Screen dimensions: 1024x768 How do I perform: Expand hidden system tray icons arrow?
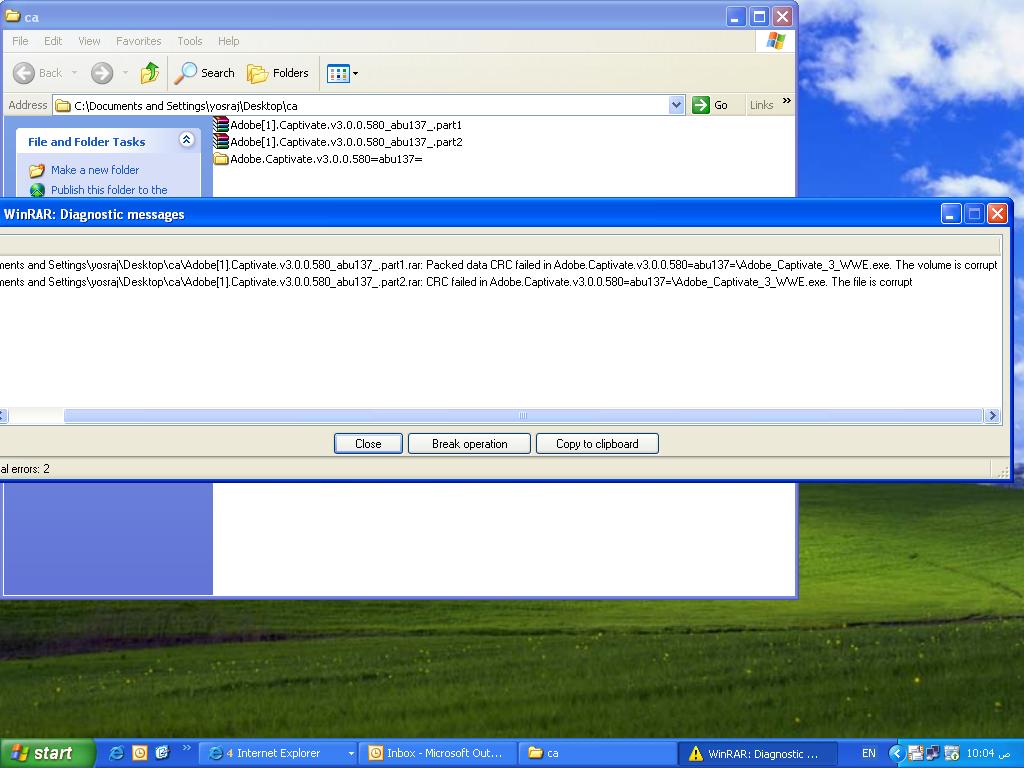(896, 753)
